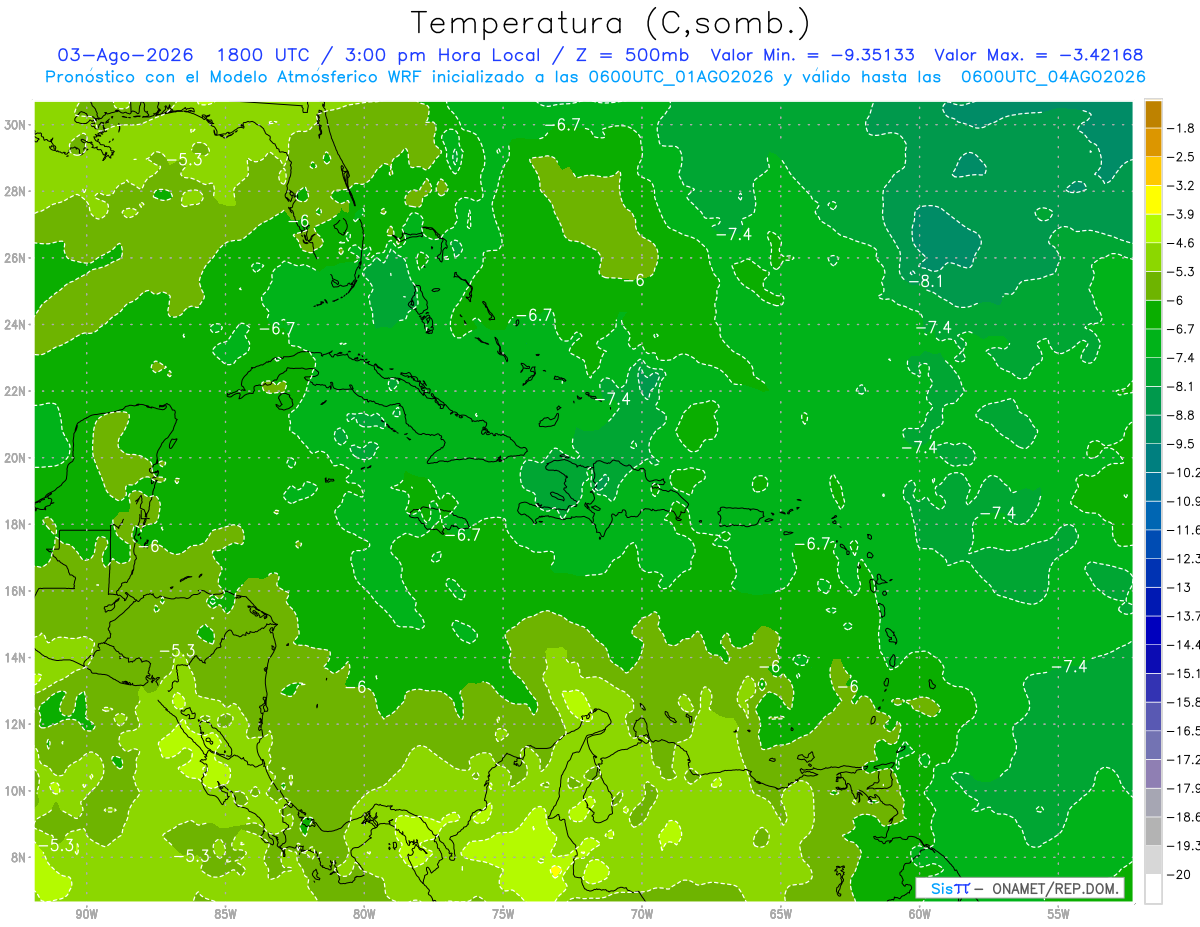
Task: Click "Valor Min. = -9.35133" value
Action: tap(813, 55)
